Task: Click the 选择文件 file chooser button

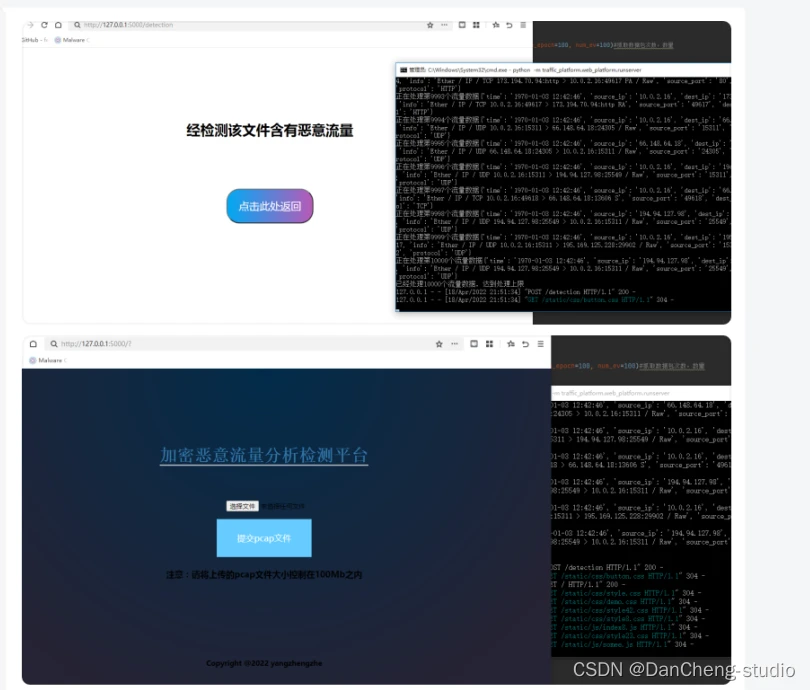Action: click(243, 504)
